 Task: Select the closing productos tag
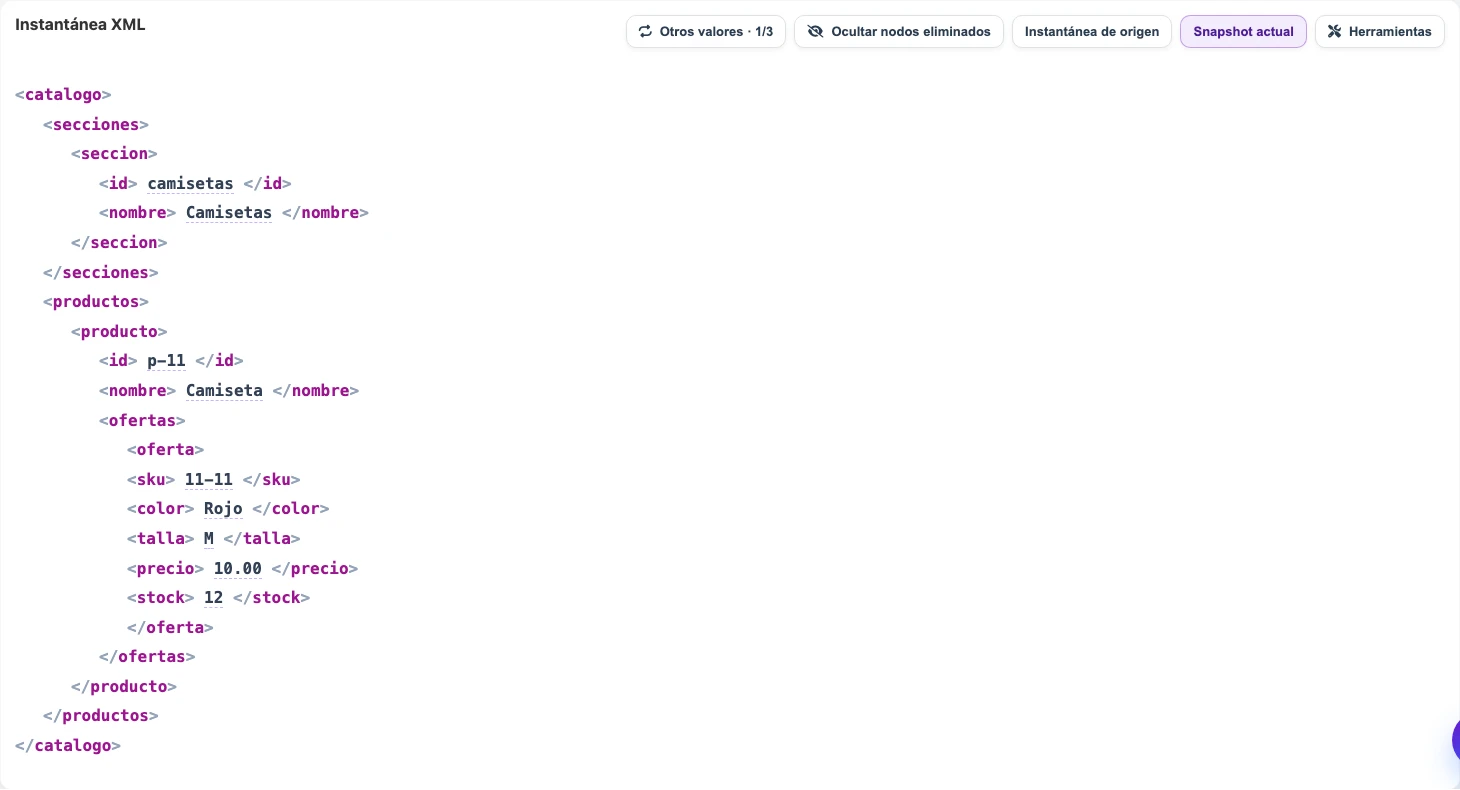[101, 715]
